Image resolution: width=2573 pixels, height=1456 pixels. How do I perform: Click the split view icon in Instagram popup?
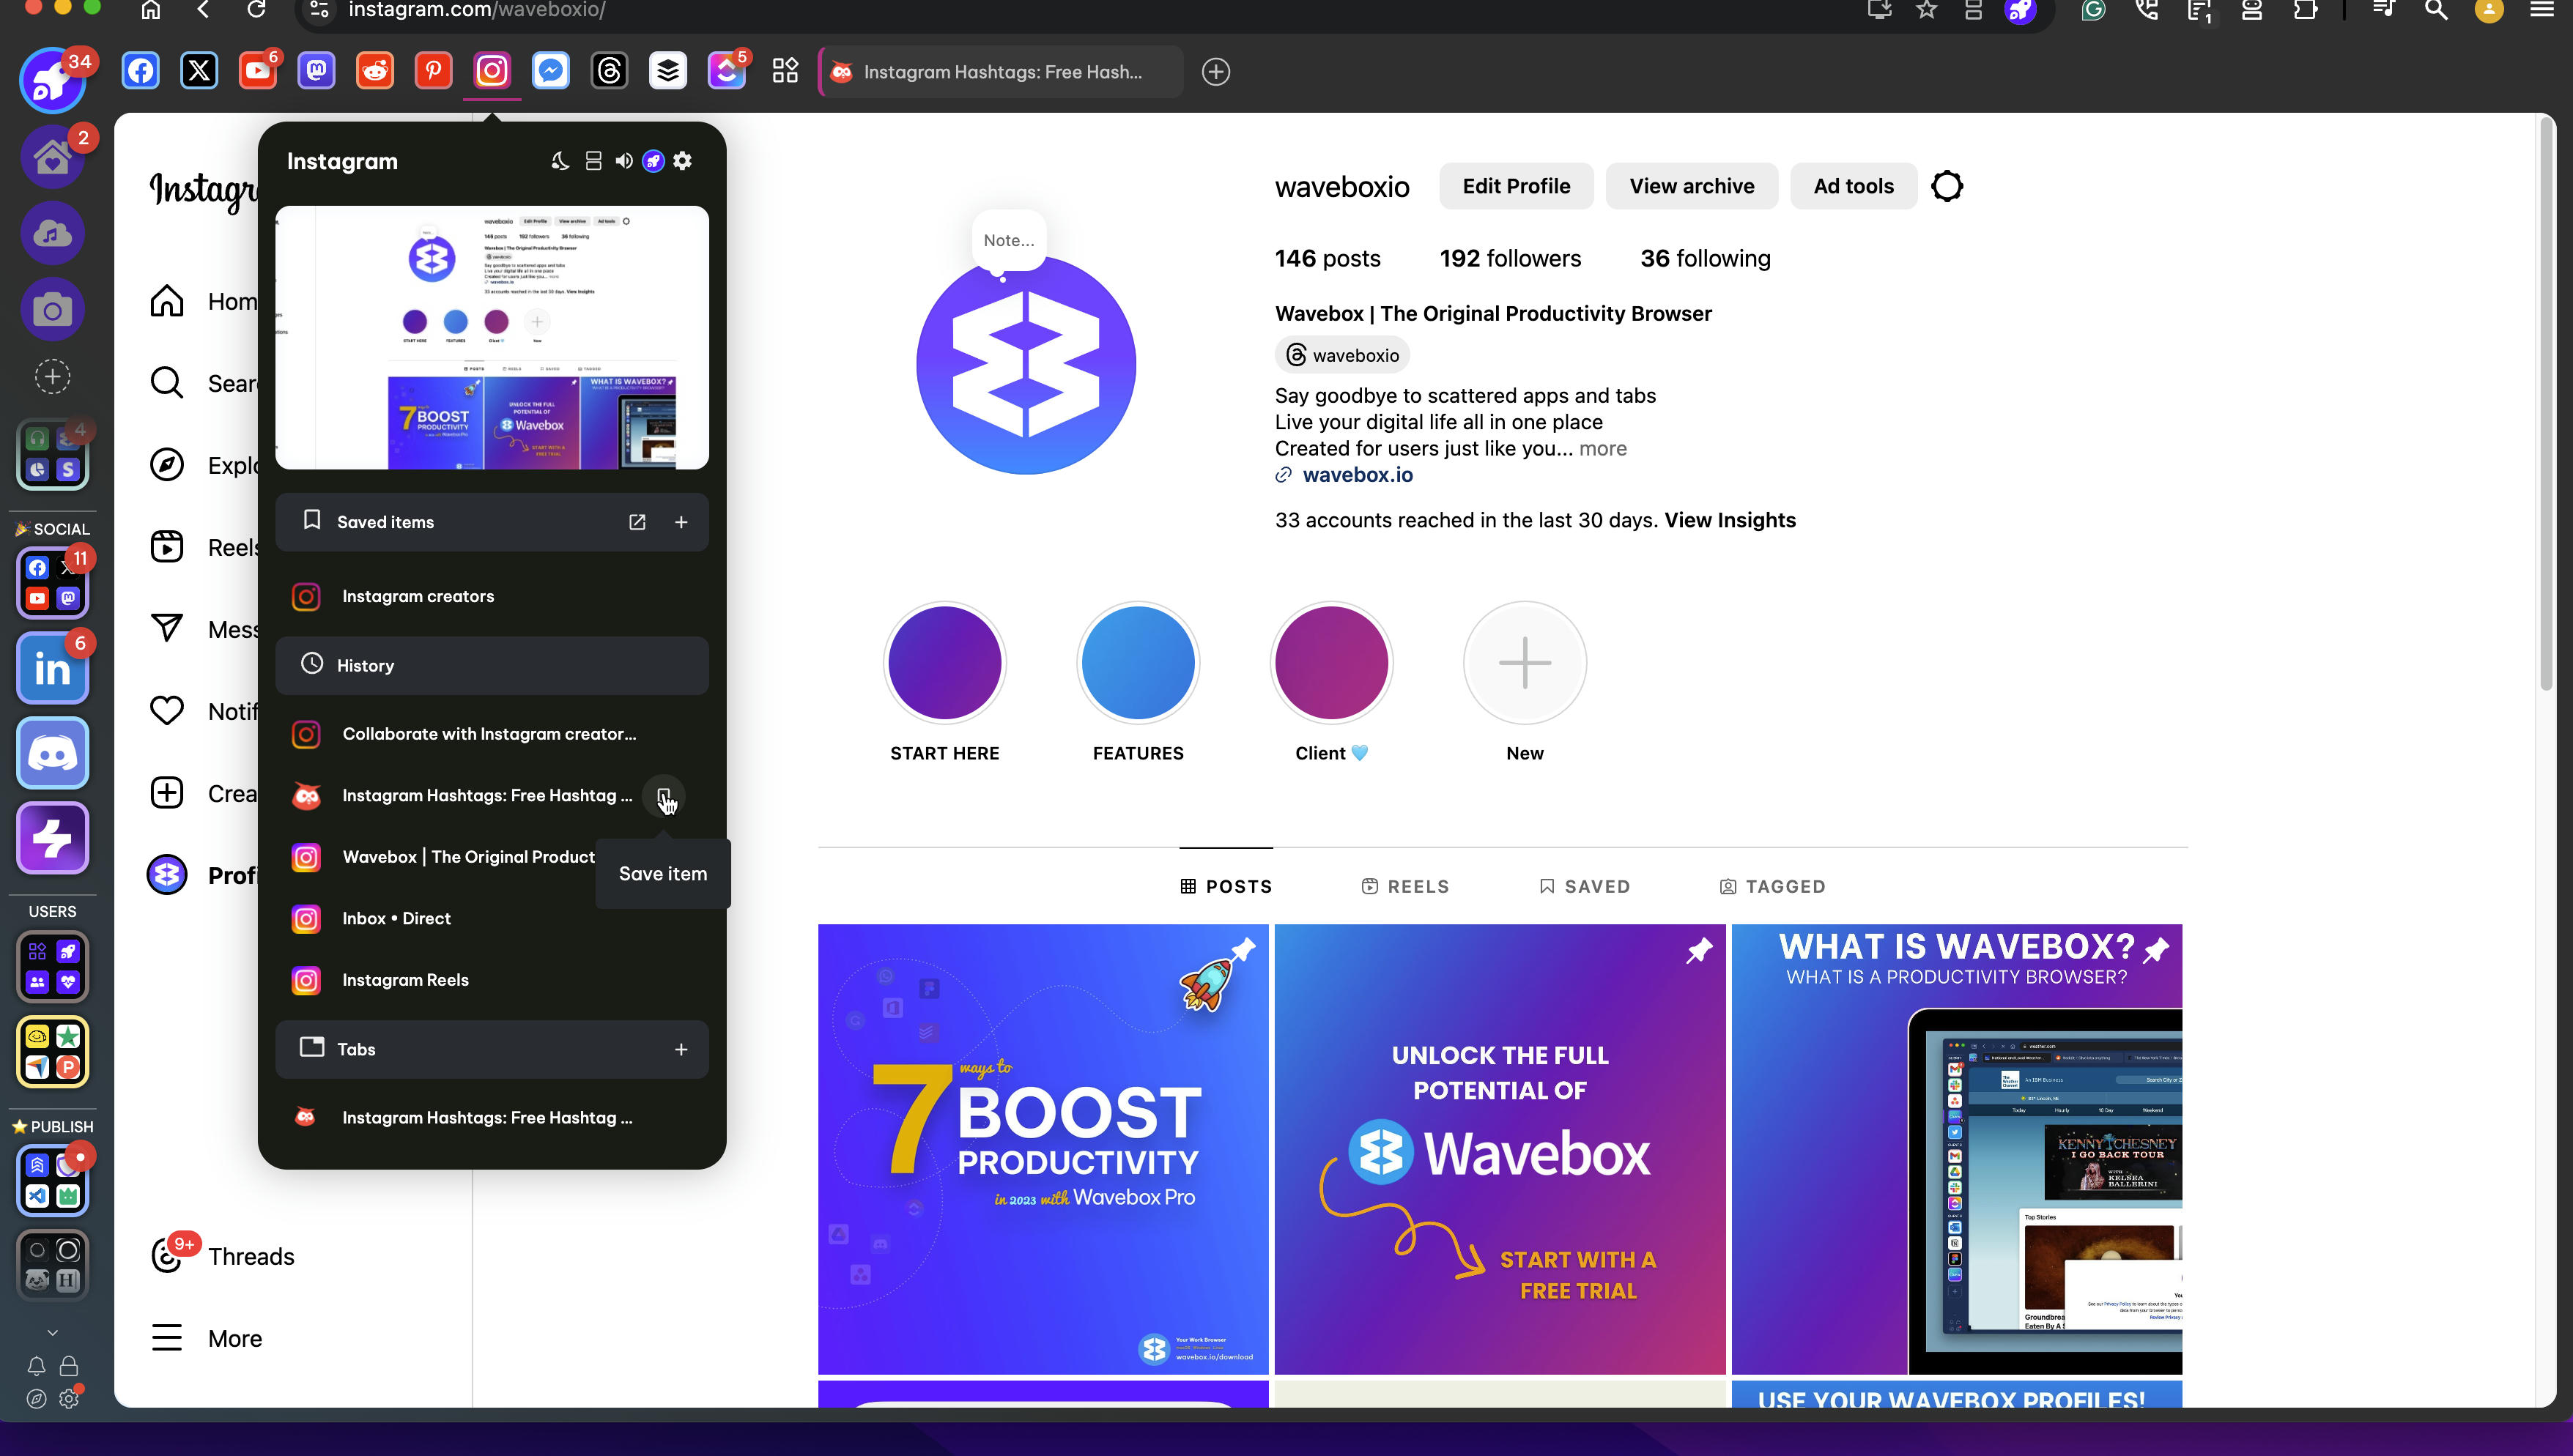point(593,161)
